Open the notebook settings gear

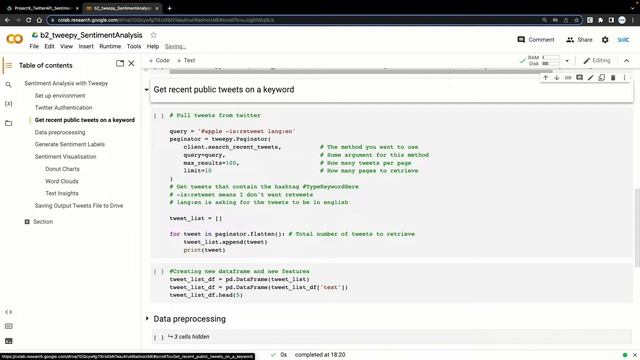click(605, 40)
